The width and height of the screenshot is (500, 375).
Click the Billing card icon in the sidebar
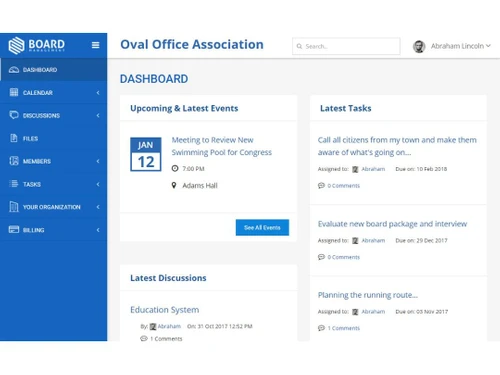click(14, 229)
